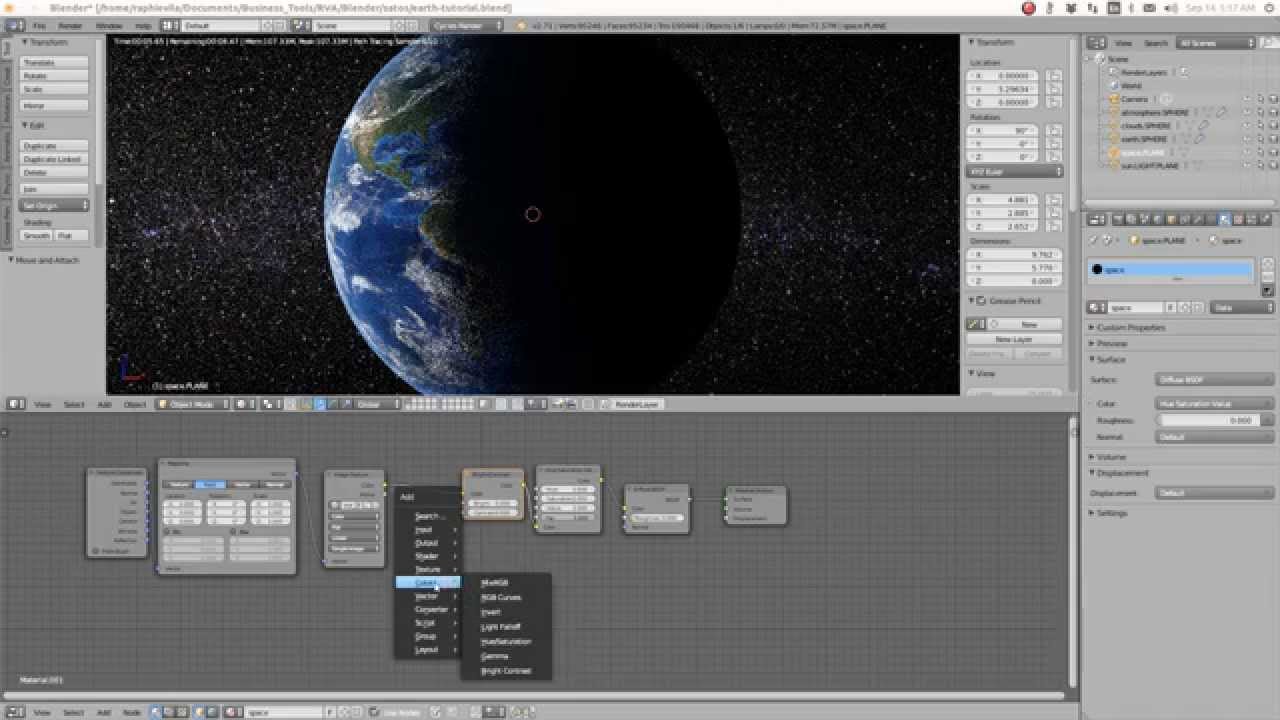This screenshot has width=1280, height=720.
Task: Expand the Custom Properties panel
Action: click(1130, 327)
